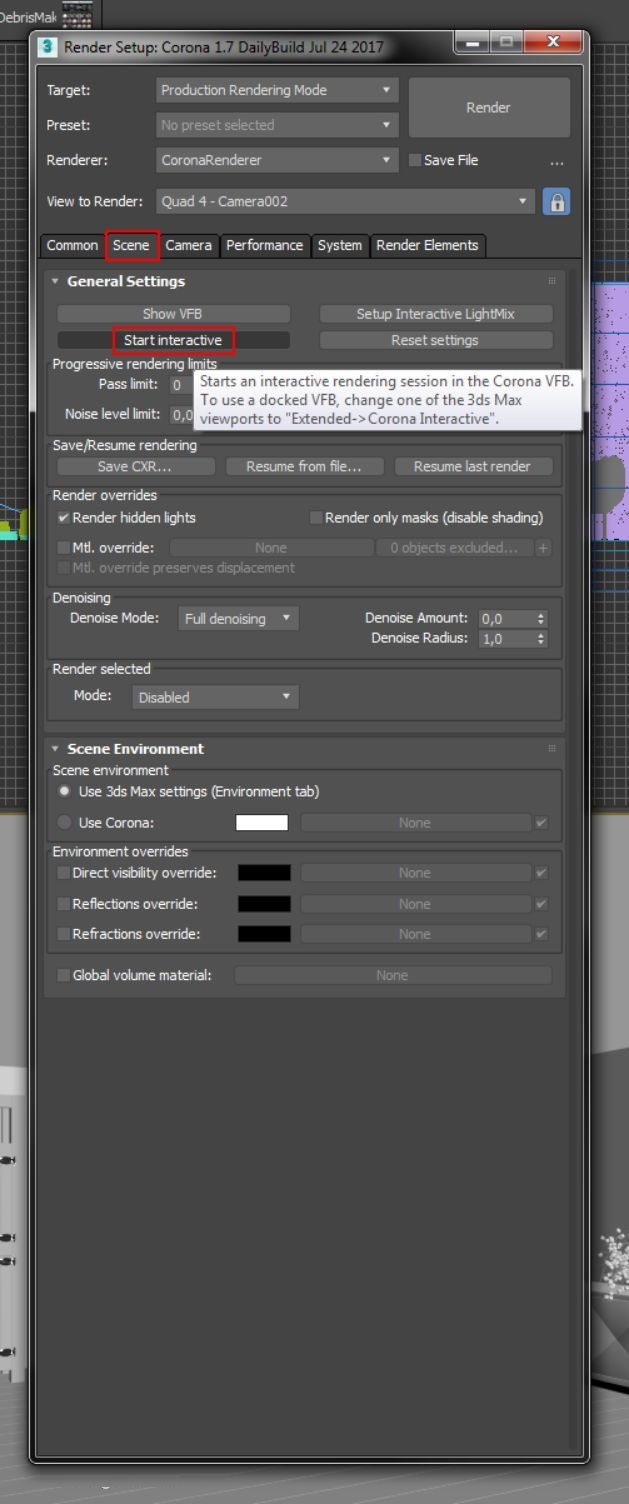Toggle the Use Corona map enable checkbox
The height and width of the screenshot is (1504, 629).
542,823
